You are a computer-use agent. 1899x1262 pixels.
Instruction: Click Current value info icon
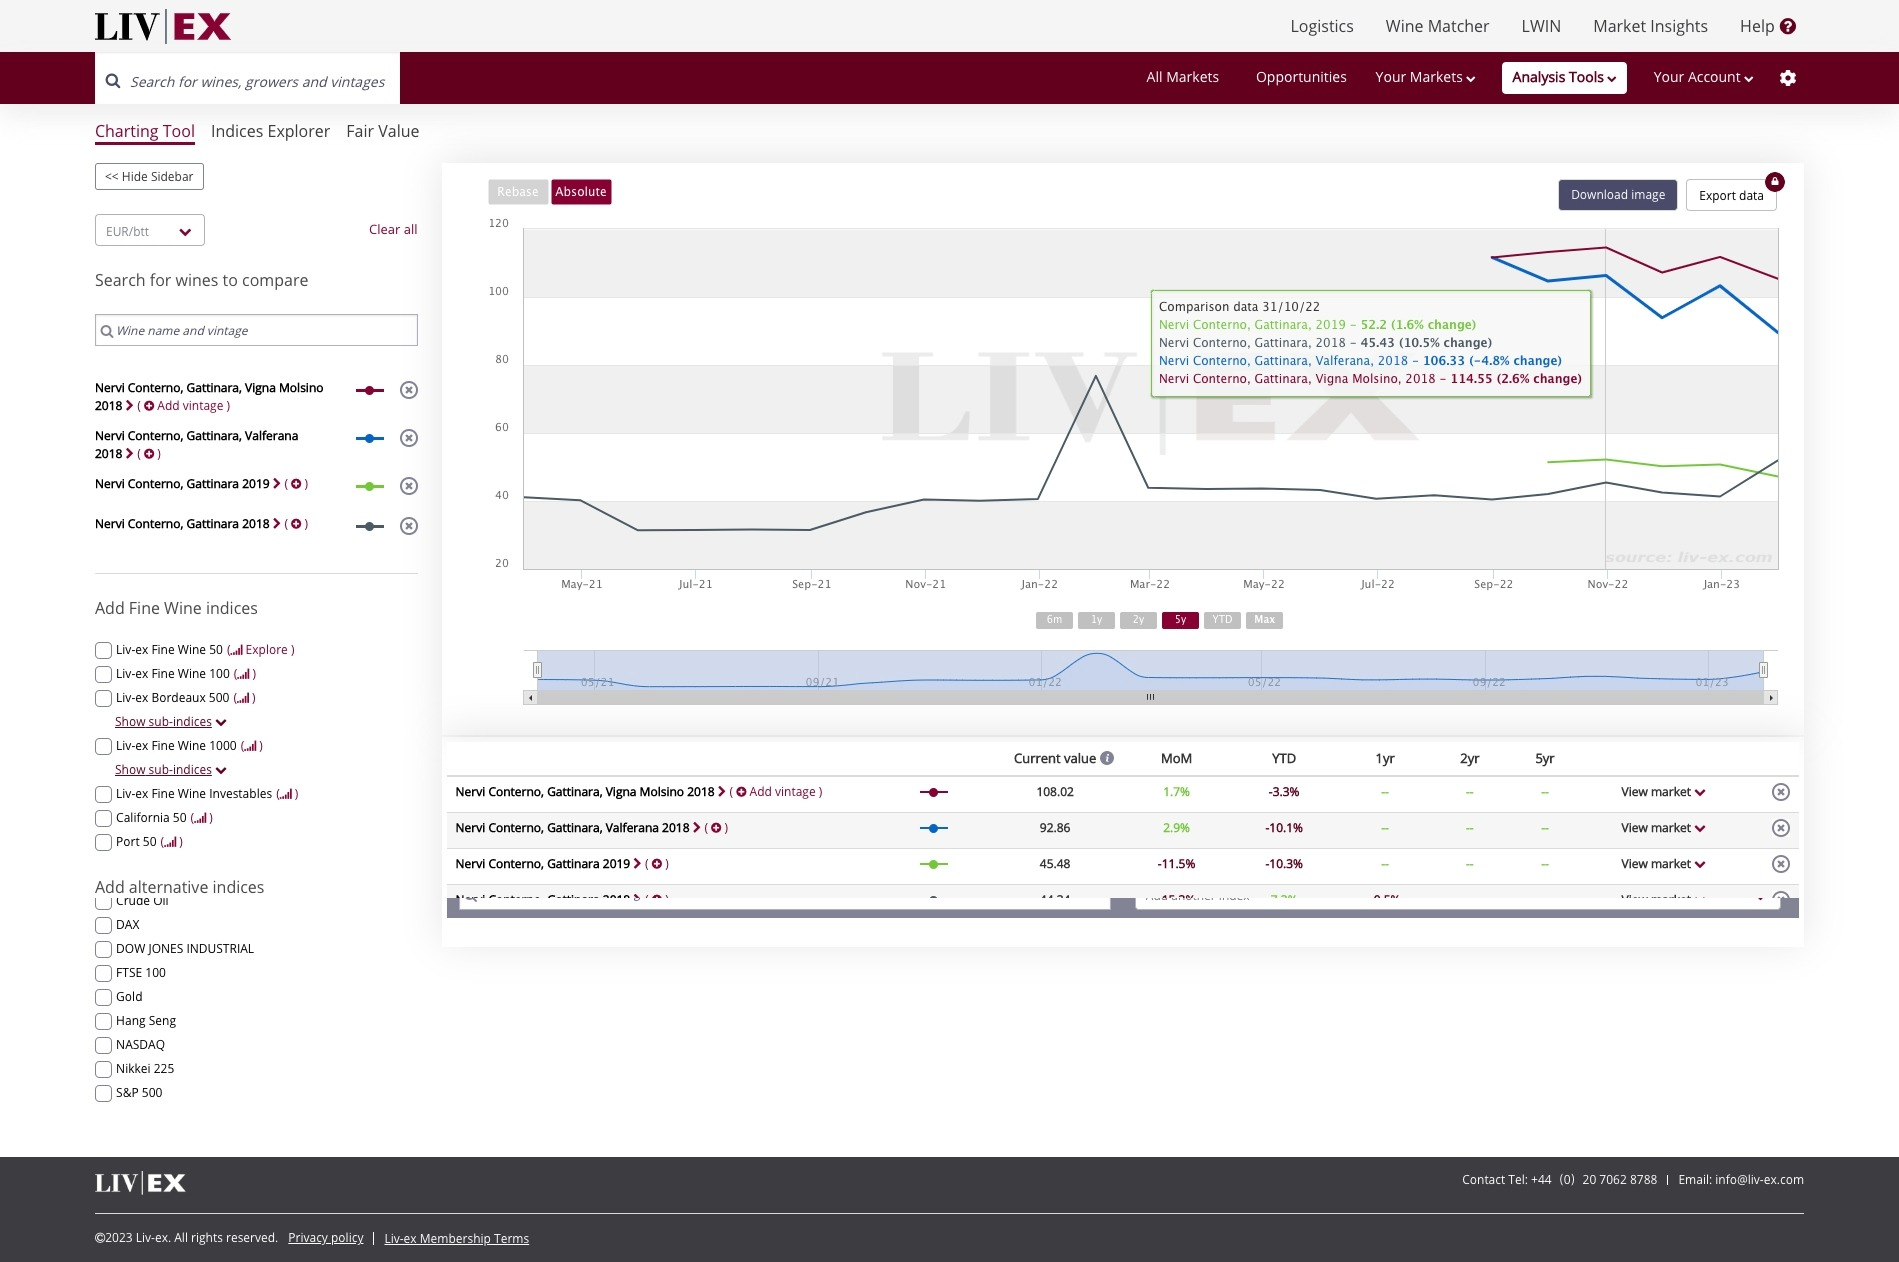coord(1107,758)
